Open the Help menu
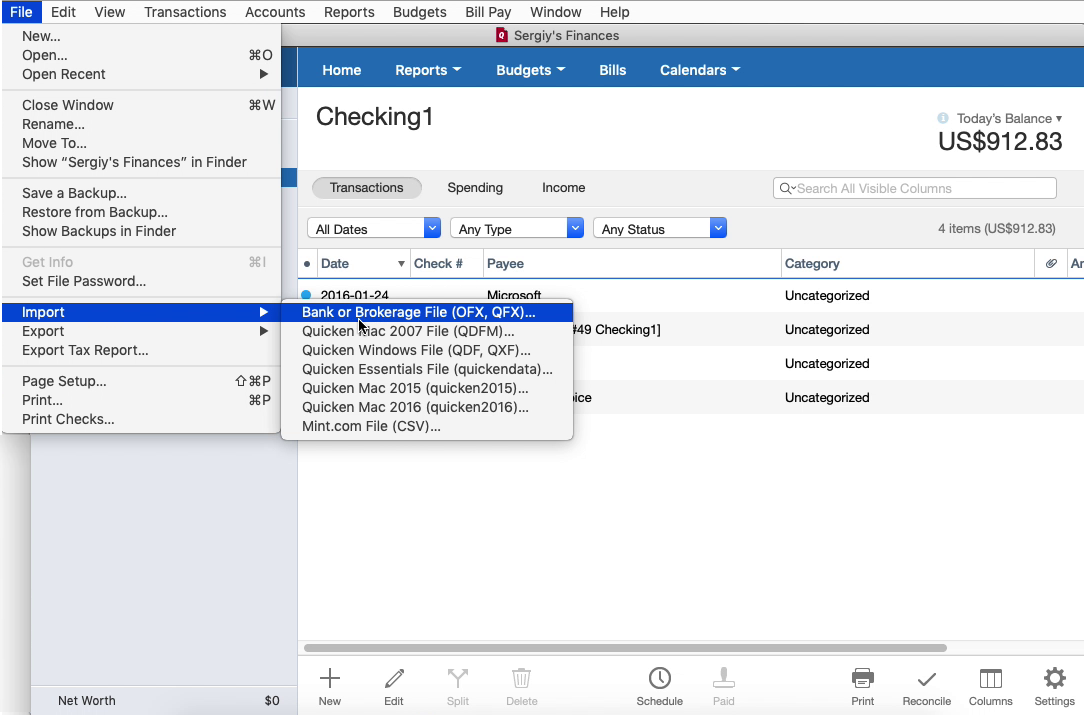 click(615, 12)
